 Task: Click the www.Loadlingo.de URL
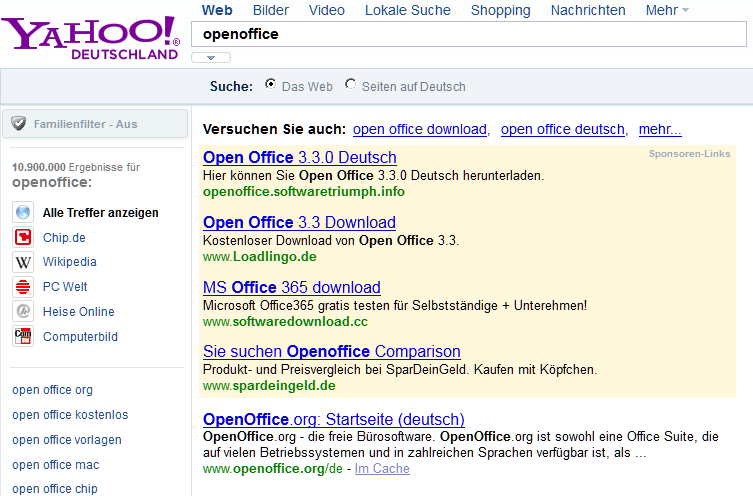pyautogui.click(x=260, y=256)
